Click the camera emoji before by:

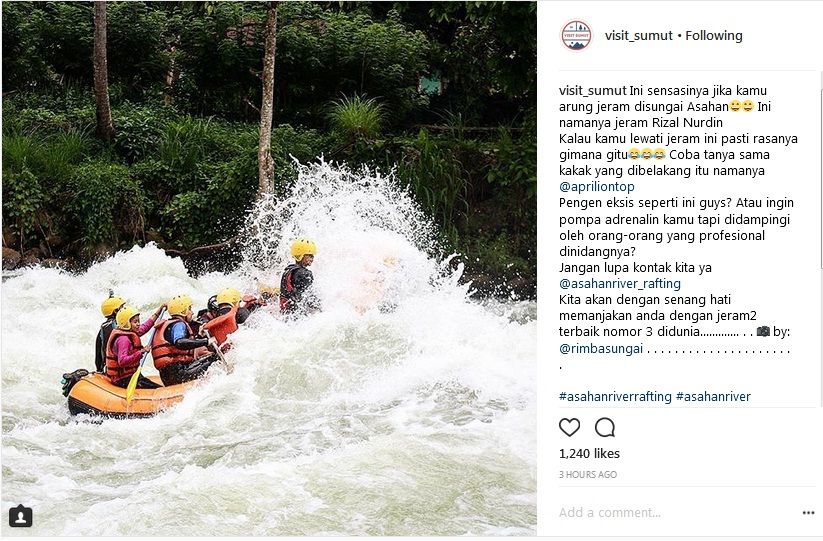[763, 332]
